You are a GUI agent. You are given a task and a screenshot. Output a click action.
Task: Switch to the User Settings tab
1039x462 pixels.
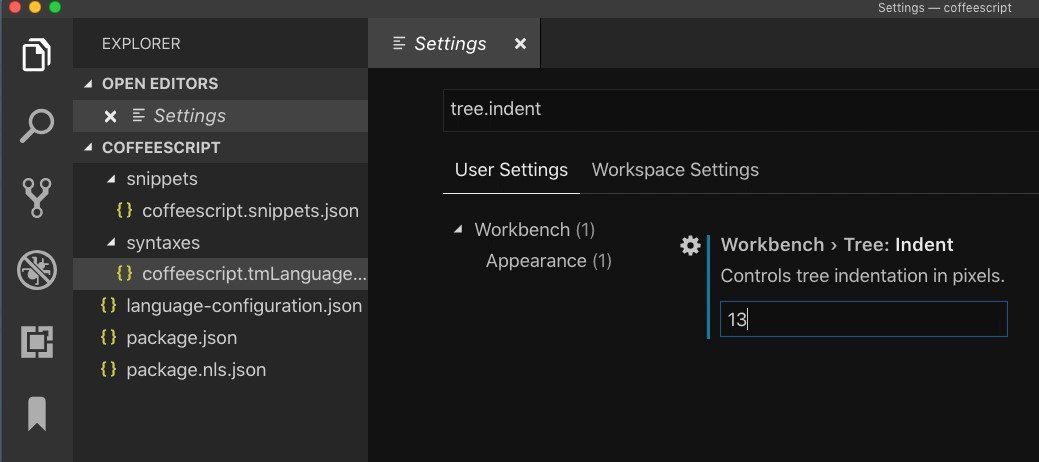pos(511,170)
